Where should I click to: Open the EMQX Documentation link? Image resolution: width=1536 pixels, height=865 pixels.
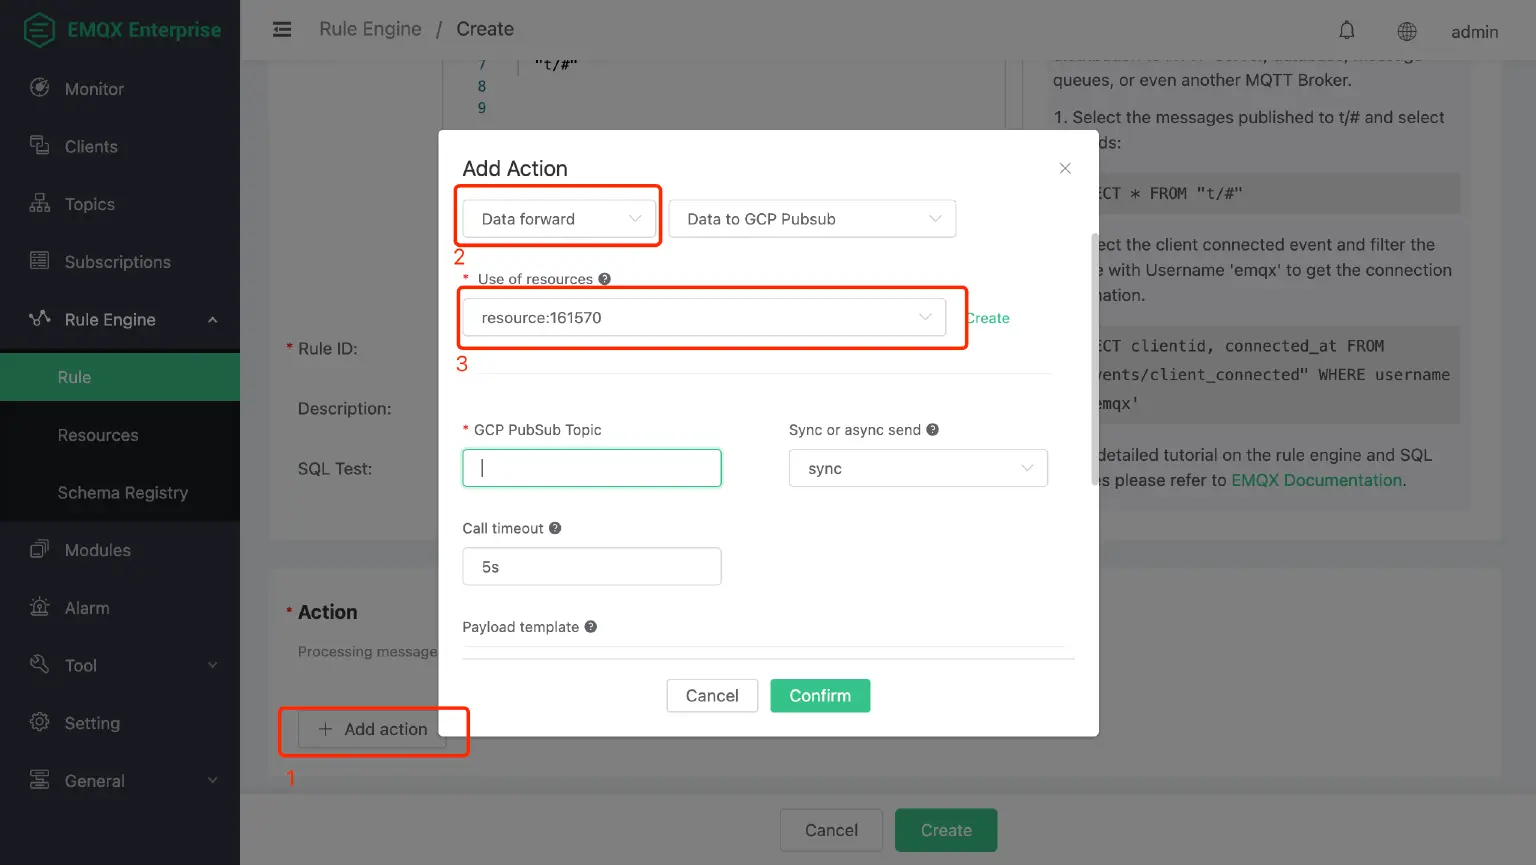(x=1316, y=480)
